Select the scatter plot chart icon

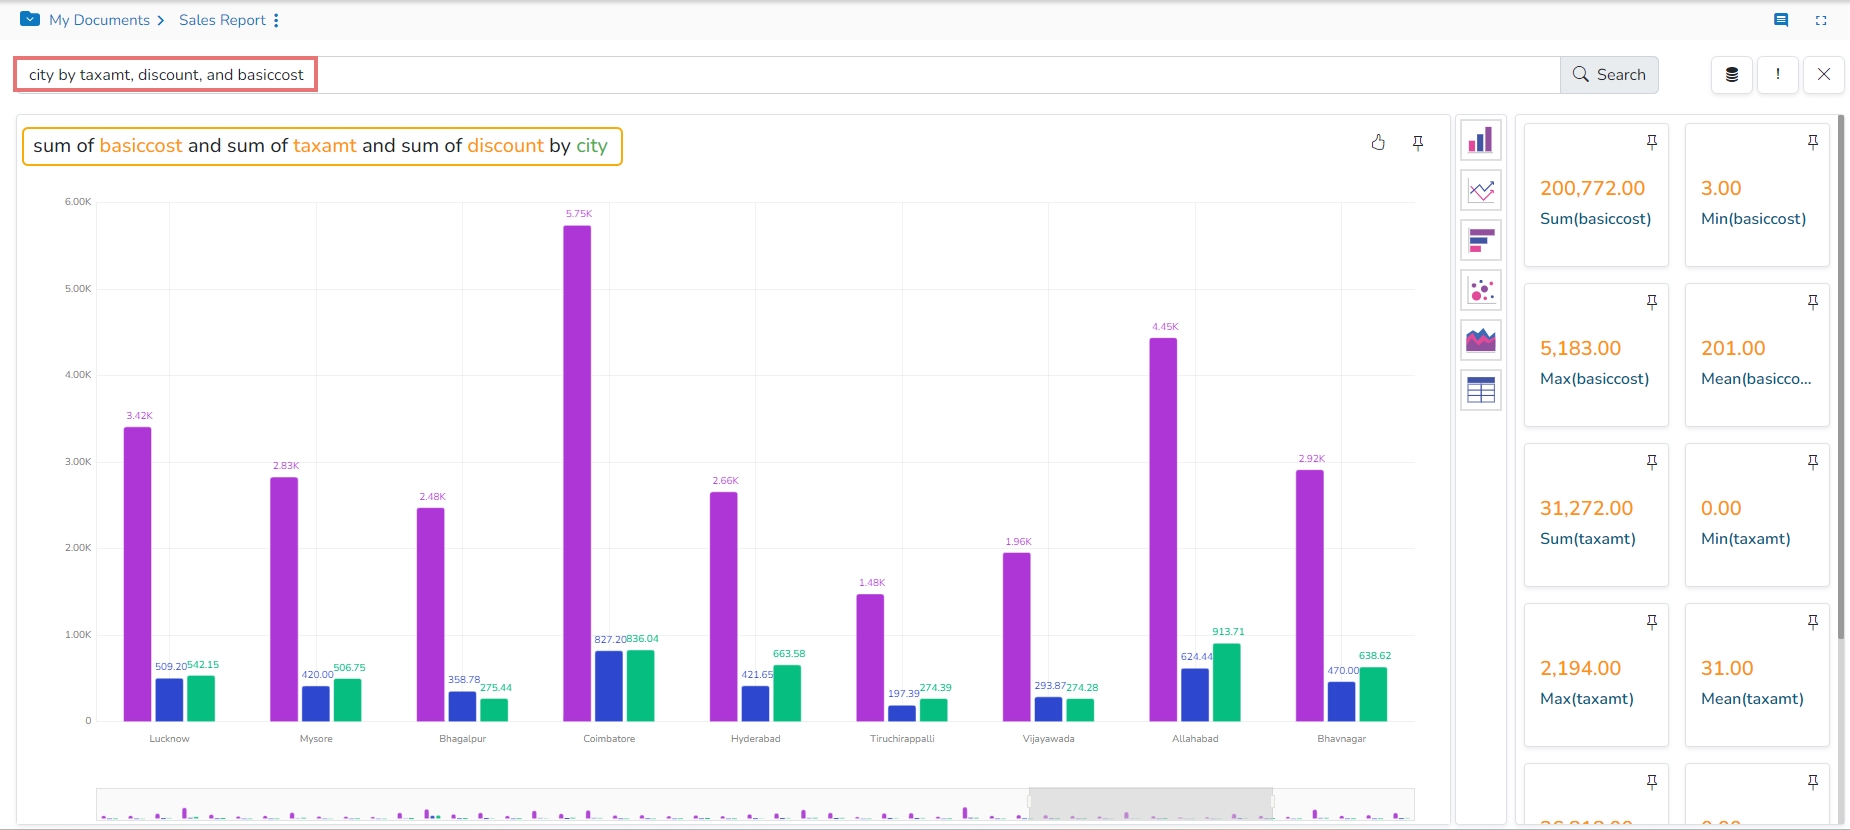coord(1481,290)
